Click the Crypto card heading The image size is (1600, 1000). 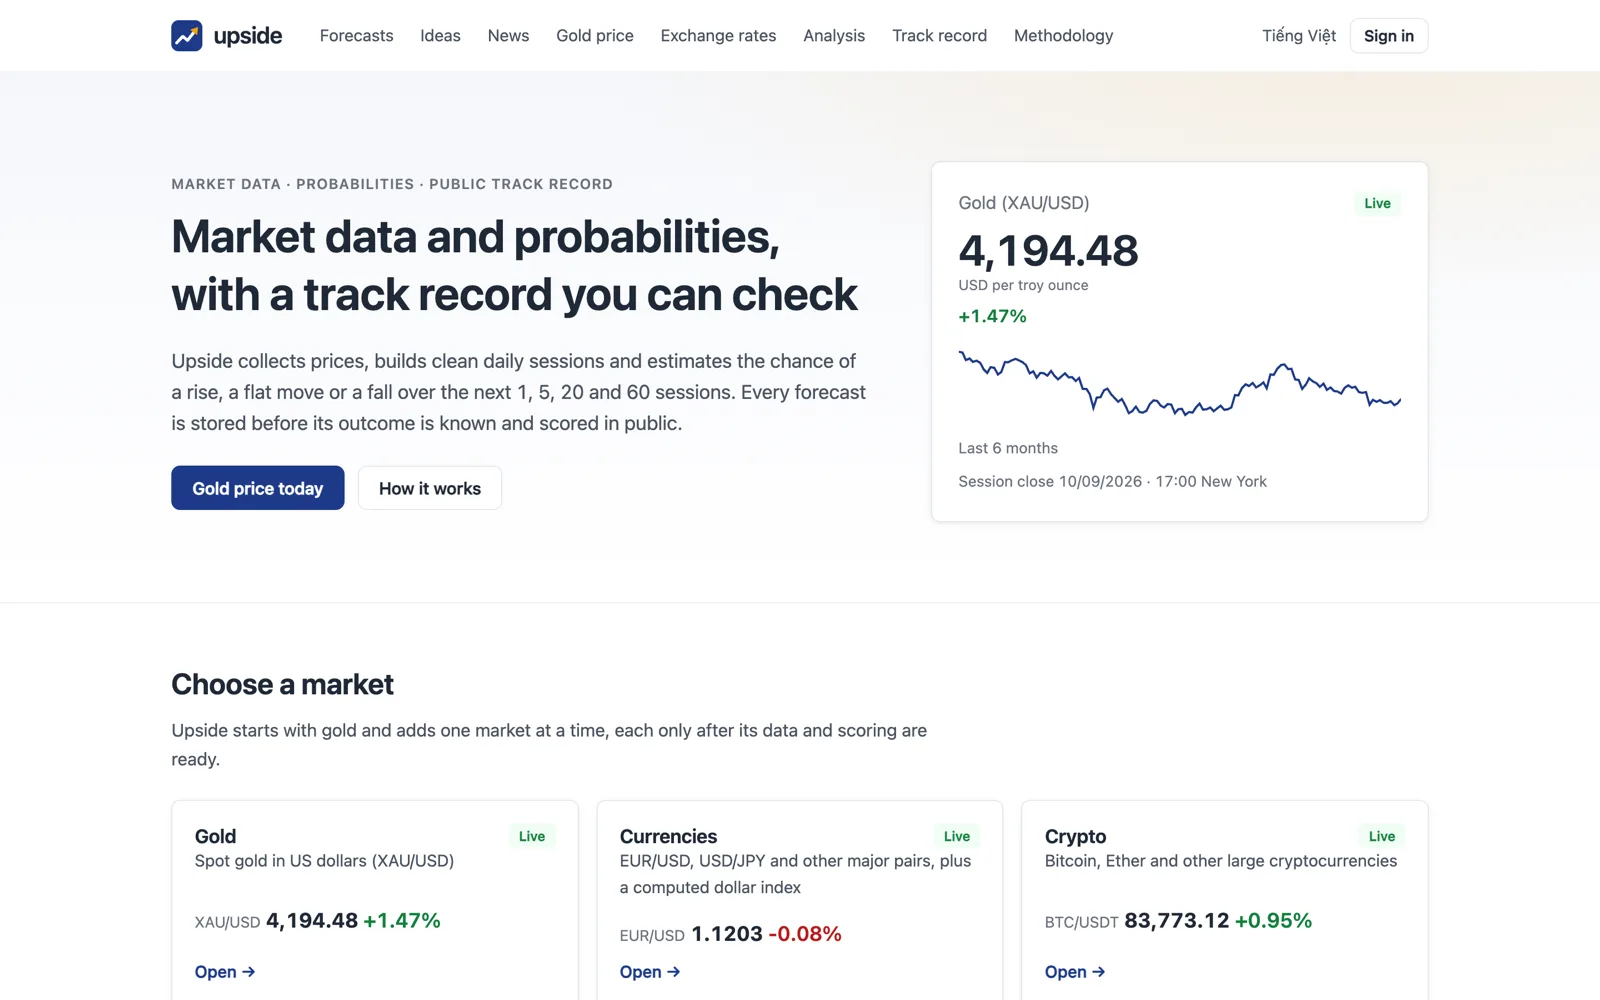pos(1075,836)
